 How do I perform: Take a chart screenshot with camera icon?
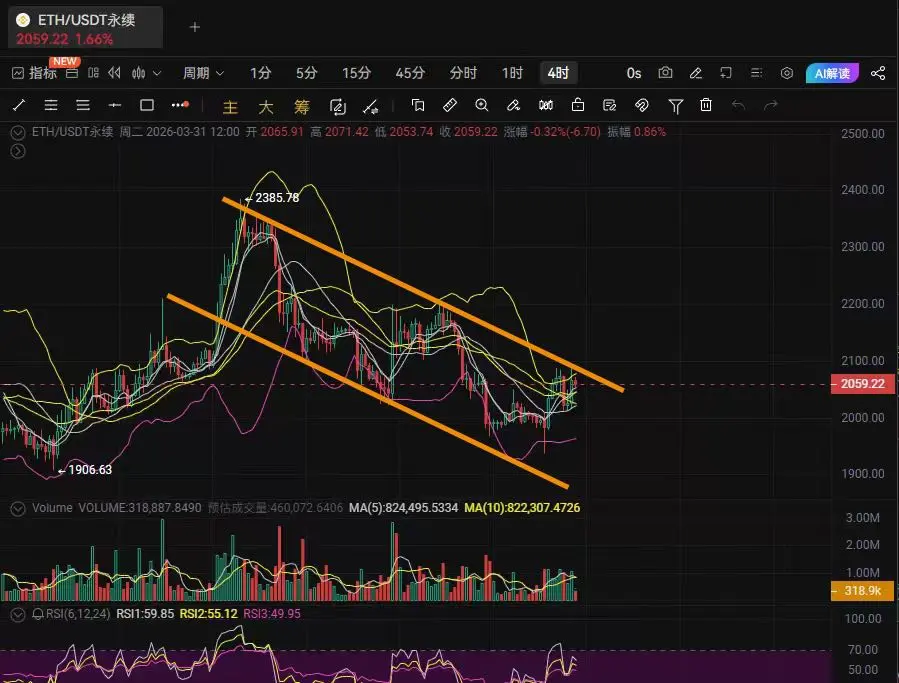click(665, 73)
